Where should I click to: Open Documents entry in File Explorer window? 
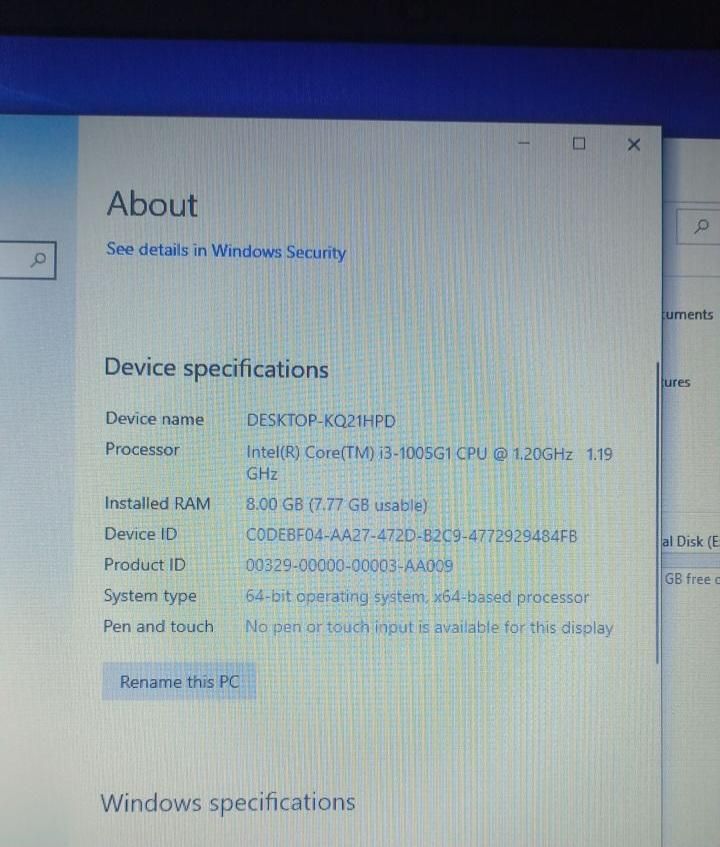689,314
